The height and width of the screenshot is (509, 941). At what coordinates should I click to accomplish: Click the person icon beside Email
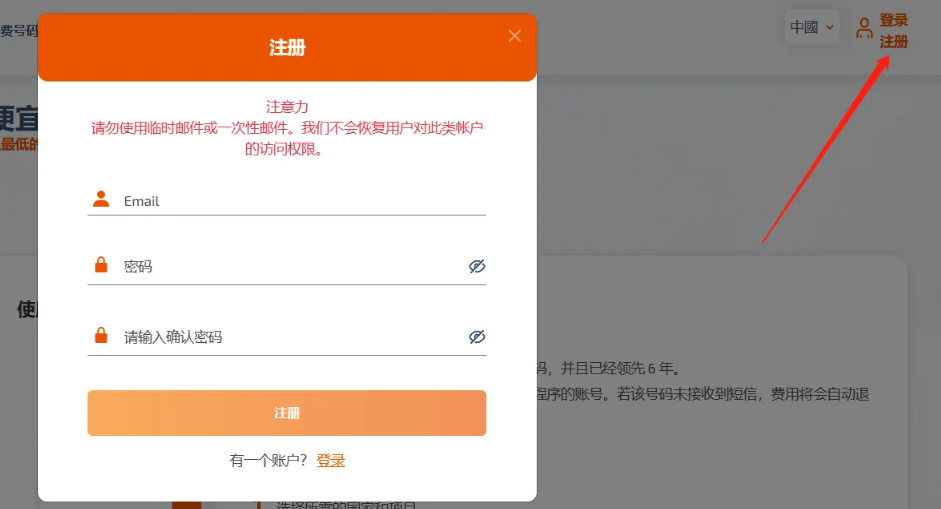pos(101,200)
